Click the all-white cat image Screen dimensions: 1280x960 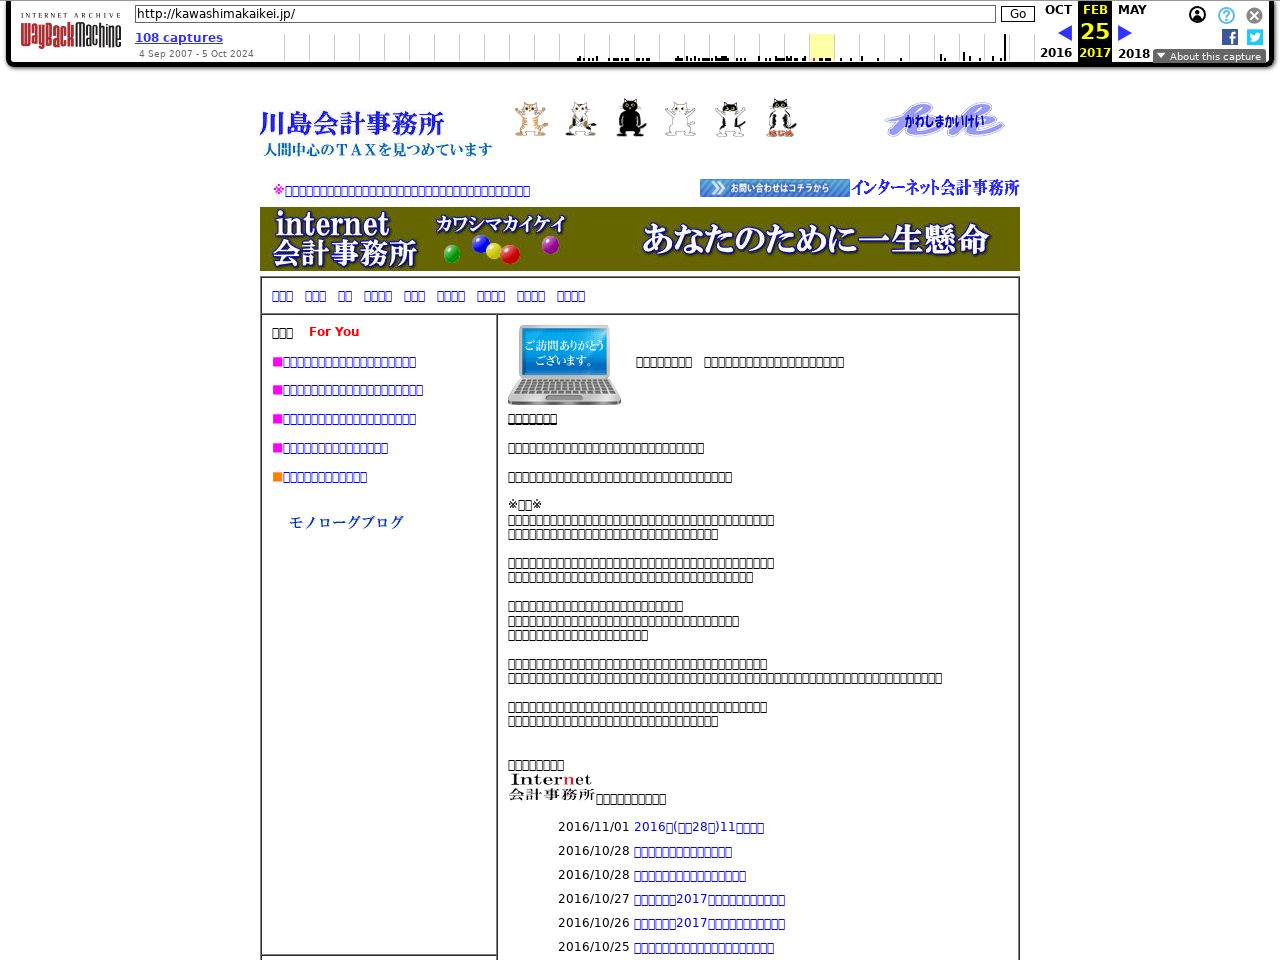680,118
